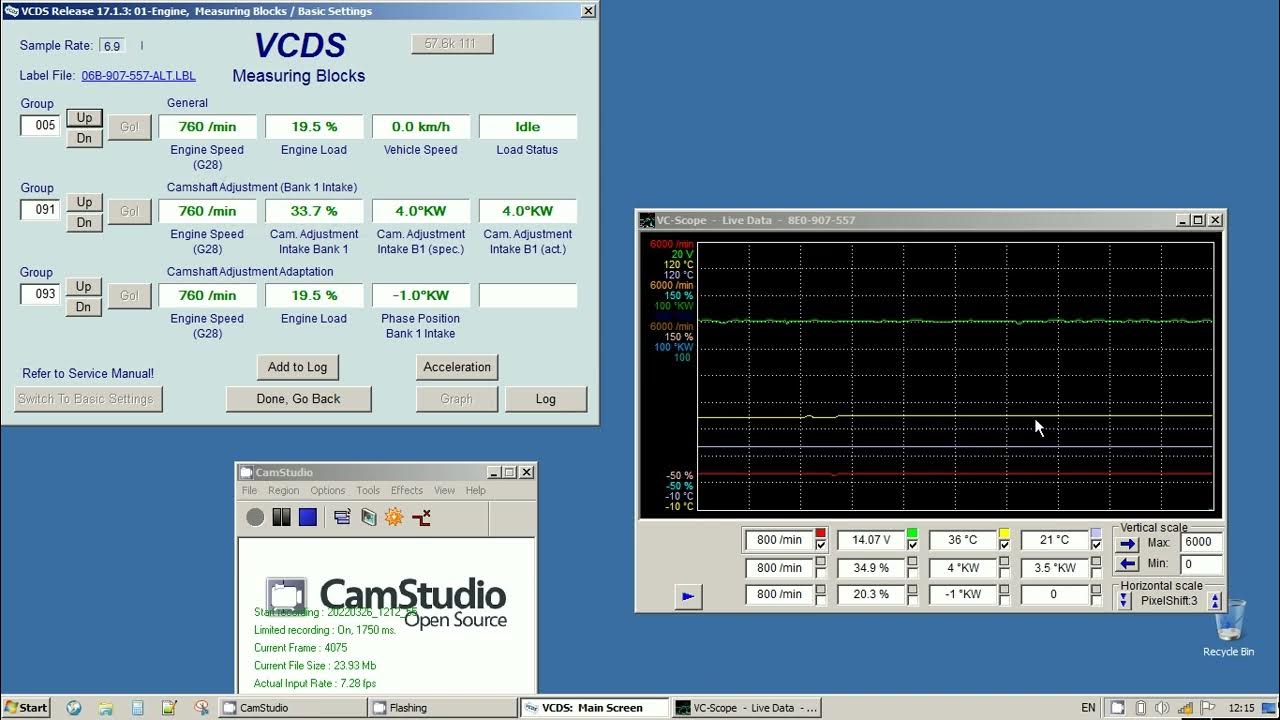
Task: Switch to the Flashing taskbar window
Action: click(443, 707)
